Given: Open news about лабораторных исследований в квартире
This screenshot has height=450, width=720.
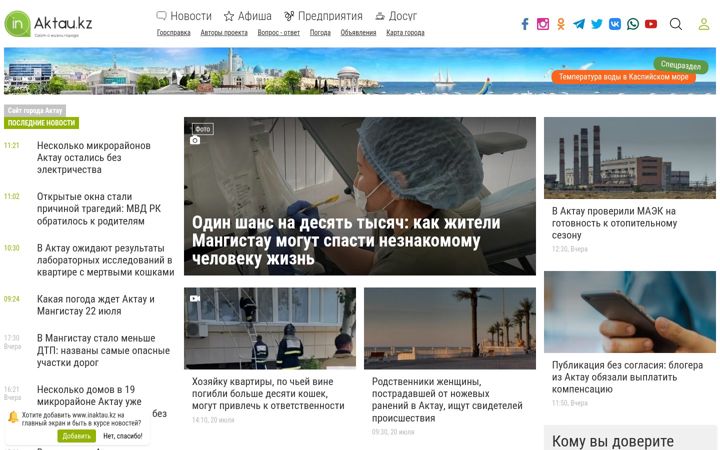Looking at the screenshot, I should click(x=106, y=260).
